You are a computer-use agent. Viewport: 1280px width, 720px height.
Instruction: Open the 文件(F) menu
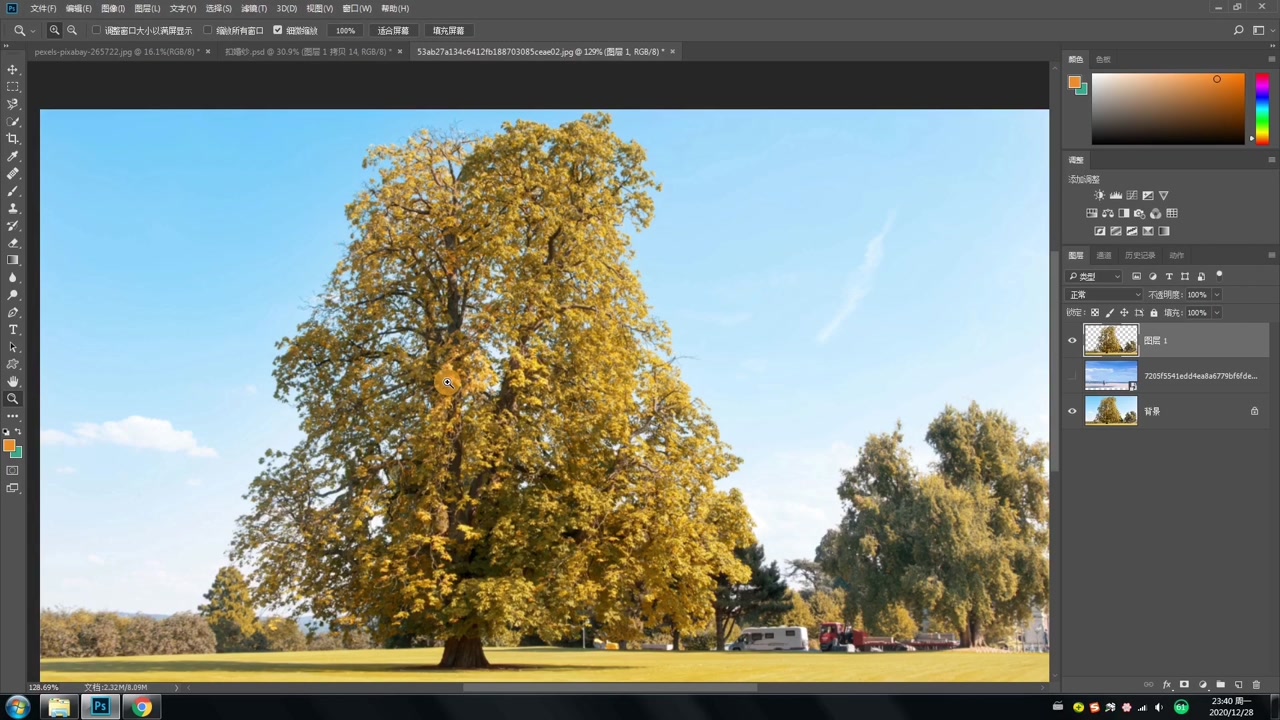pos(43,8)
